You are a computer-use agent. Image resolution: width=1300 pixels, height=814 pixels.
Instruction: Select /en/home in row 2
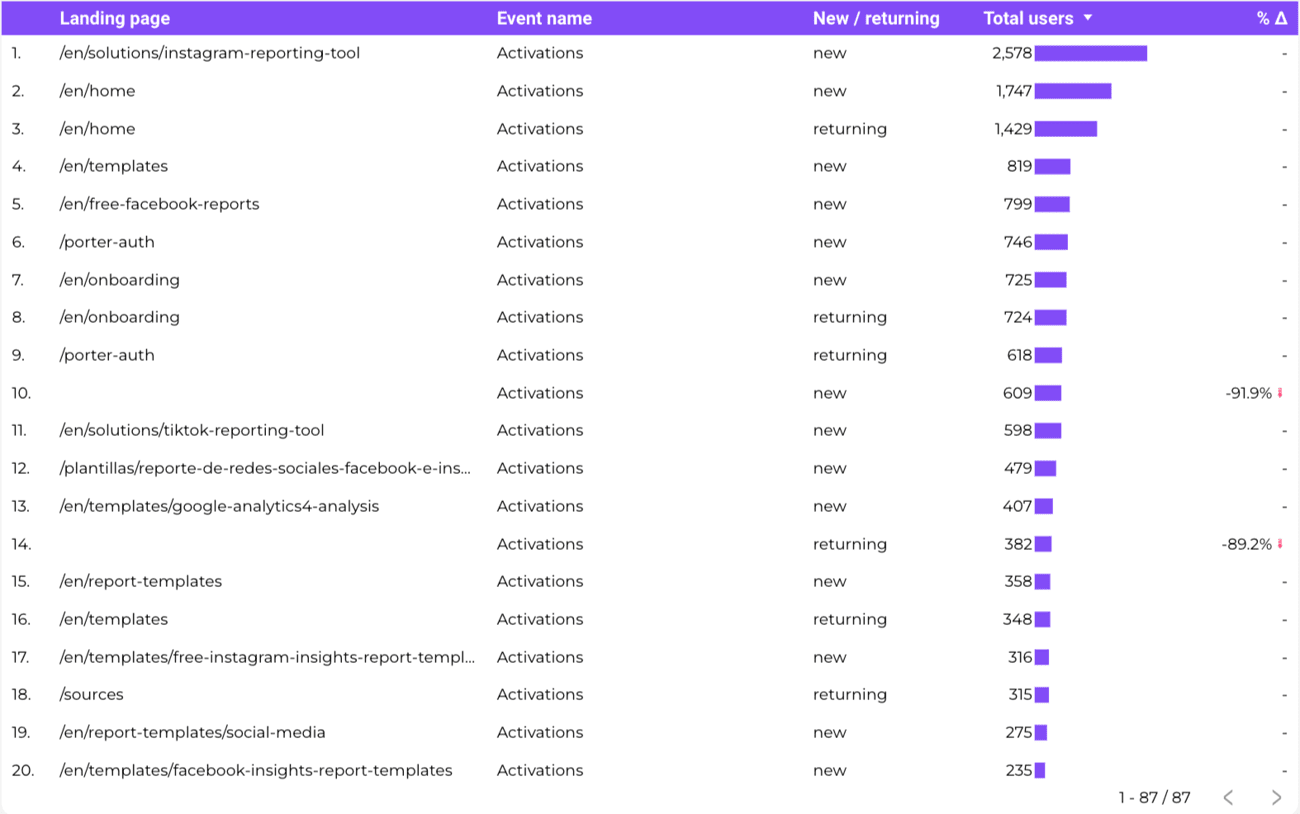[97, 91]
